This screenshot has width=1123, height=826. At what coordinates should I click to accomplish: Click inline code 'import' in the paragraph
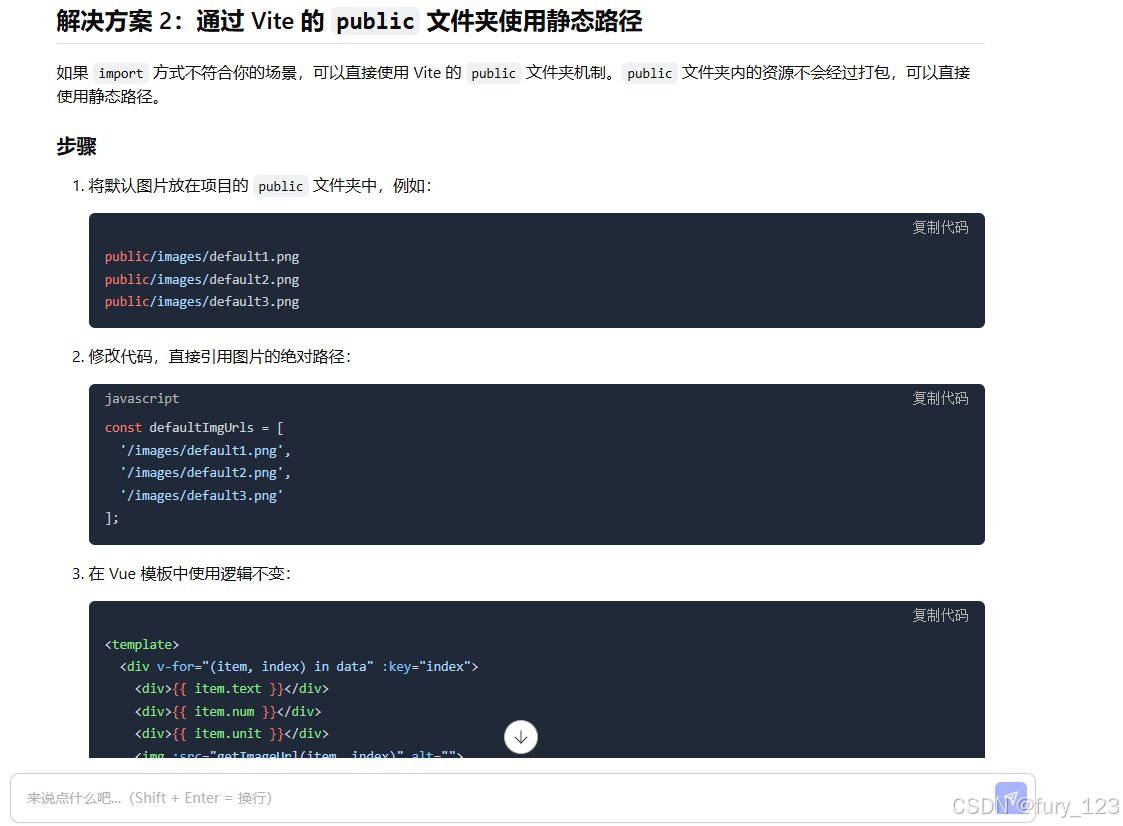pos(120,73)
